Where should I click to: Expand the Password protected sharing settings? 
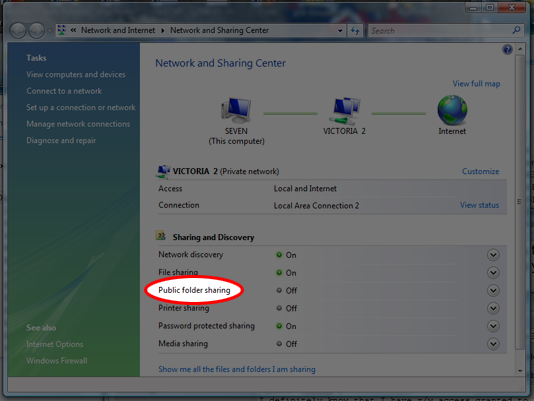(x=493, y=326)
